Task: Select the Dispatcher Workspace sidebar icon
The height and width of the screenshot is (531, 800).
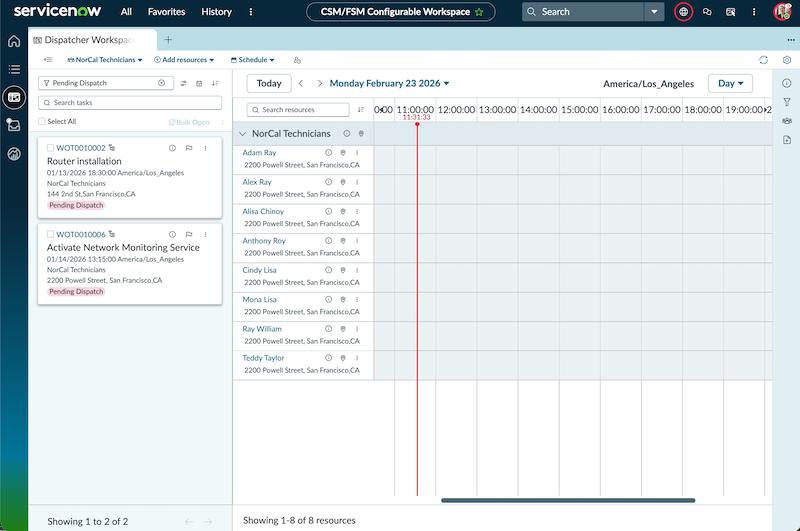Action: (x=14, y=97)
